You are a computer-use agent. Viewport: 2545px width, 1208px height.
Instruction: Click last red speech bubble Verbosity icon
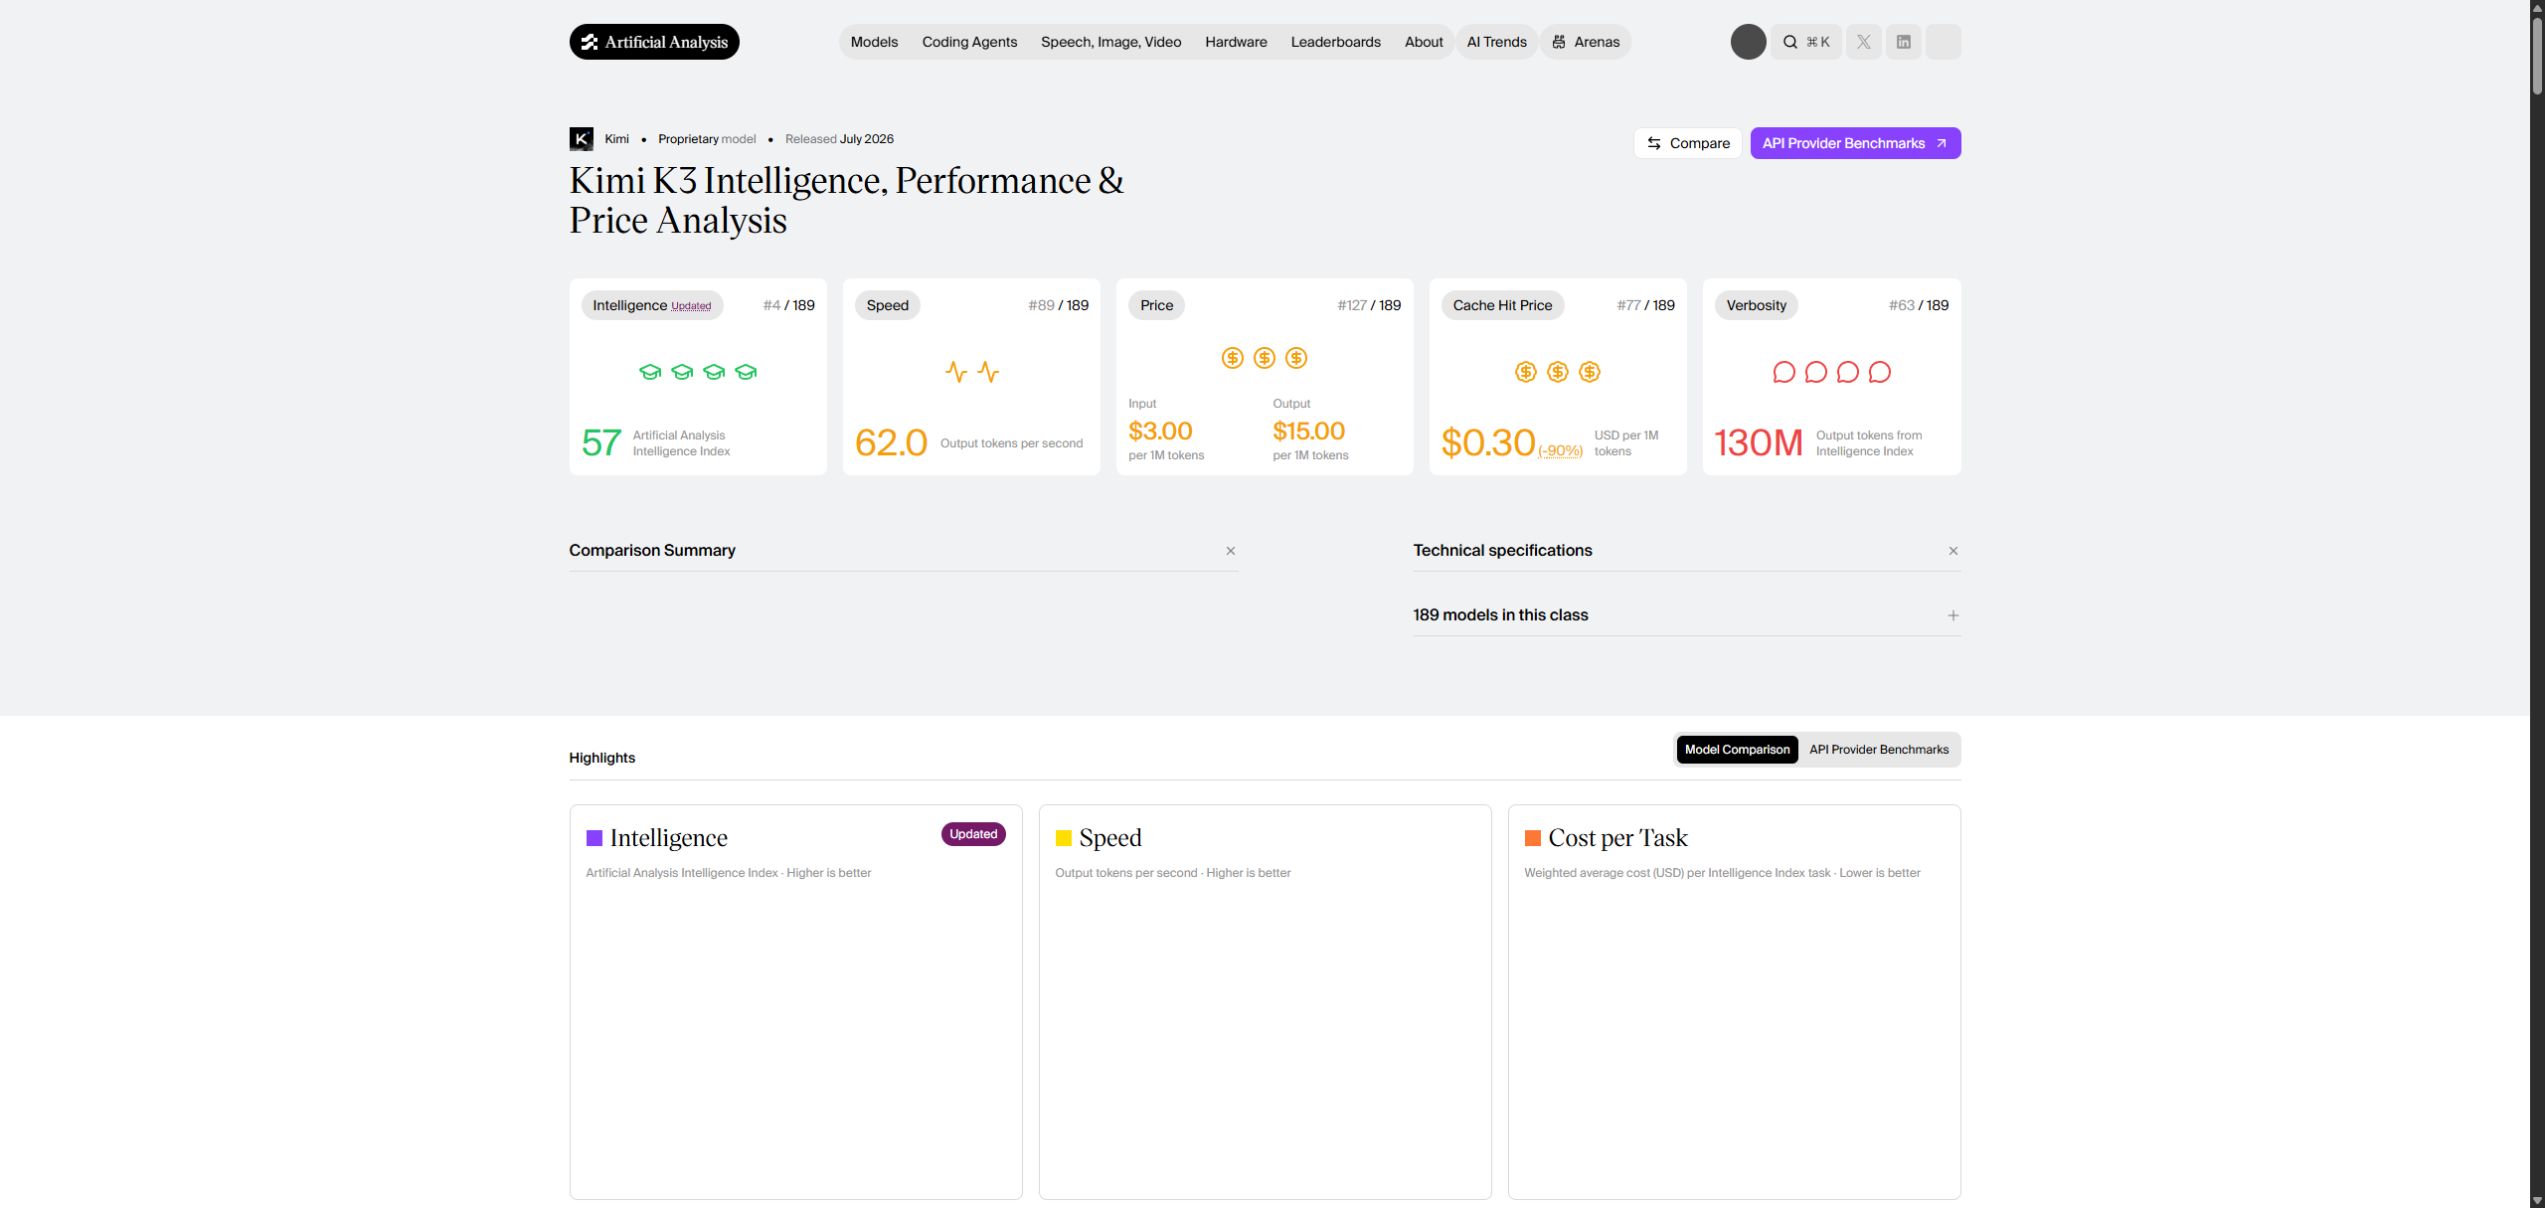tap(1879, 372)
